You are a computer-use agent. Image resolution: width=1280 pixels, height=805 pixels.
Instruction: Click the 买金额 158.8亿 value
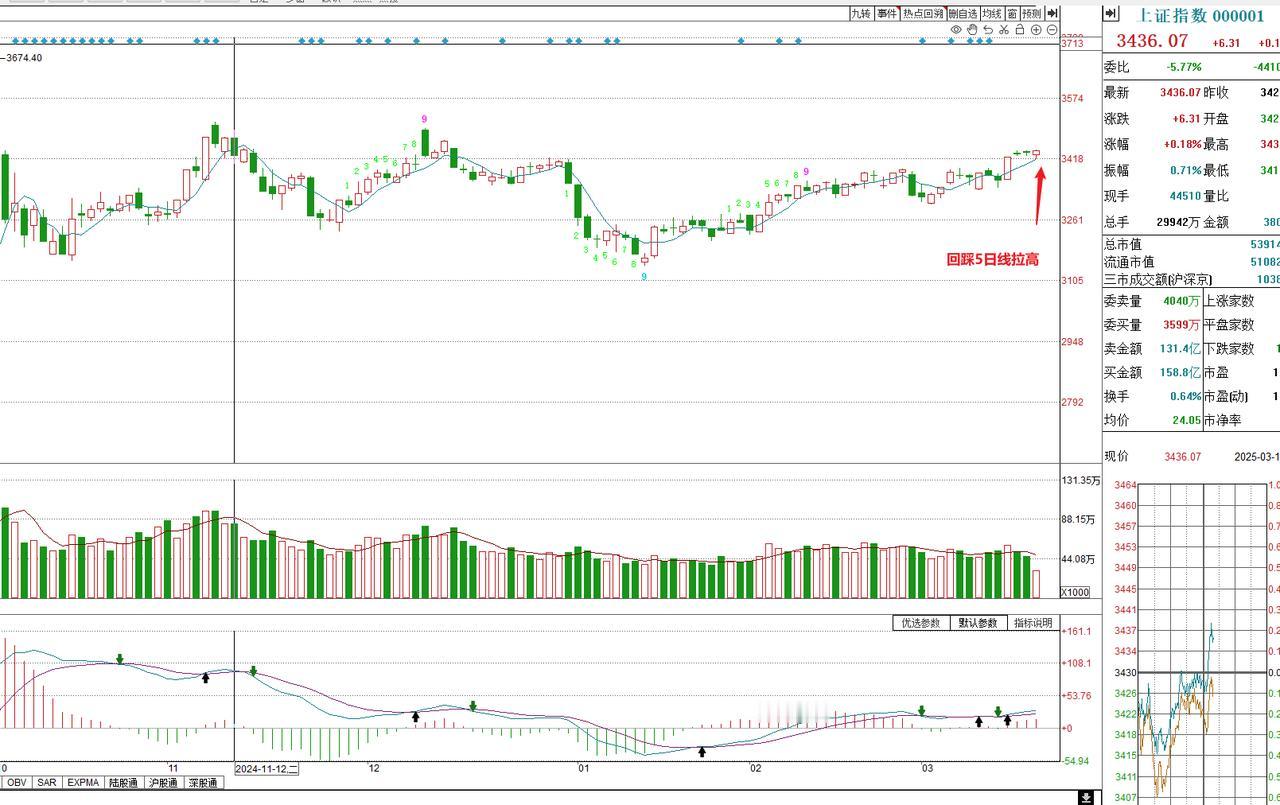[1181, 373]
